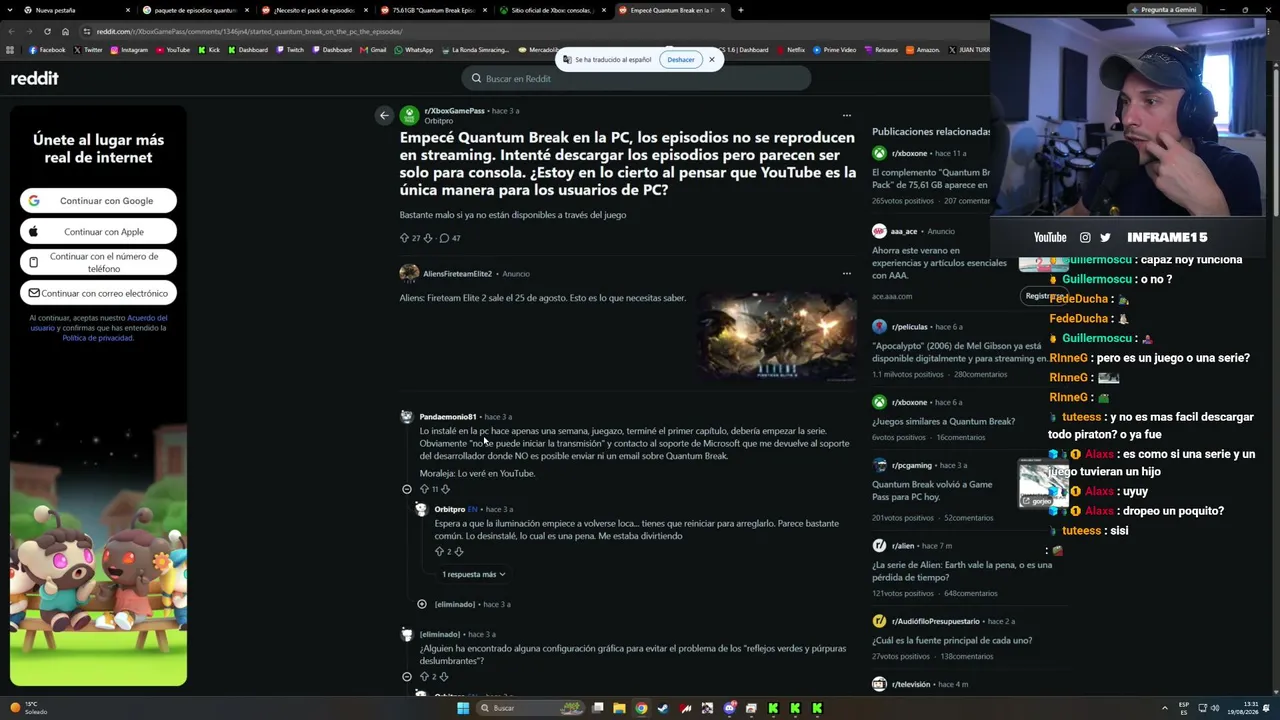Go back using the post's back arrow

coord(384,116)
